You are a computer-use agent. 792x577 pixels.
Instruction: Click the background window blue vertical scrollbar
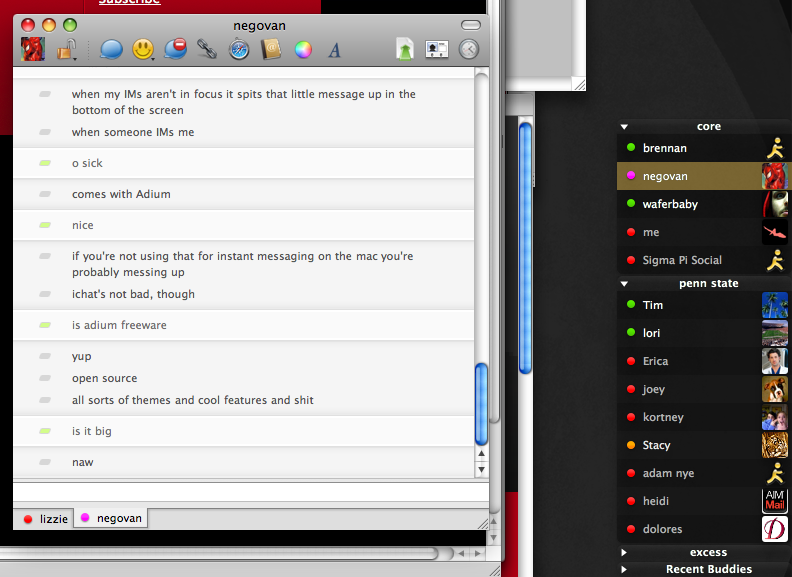[x=525, y=248]
